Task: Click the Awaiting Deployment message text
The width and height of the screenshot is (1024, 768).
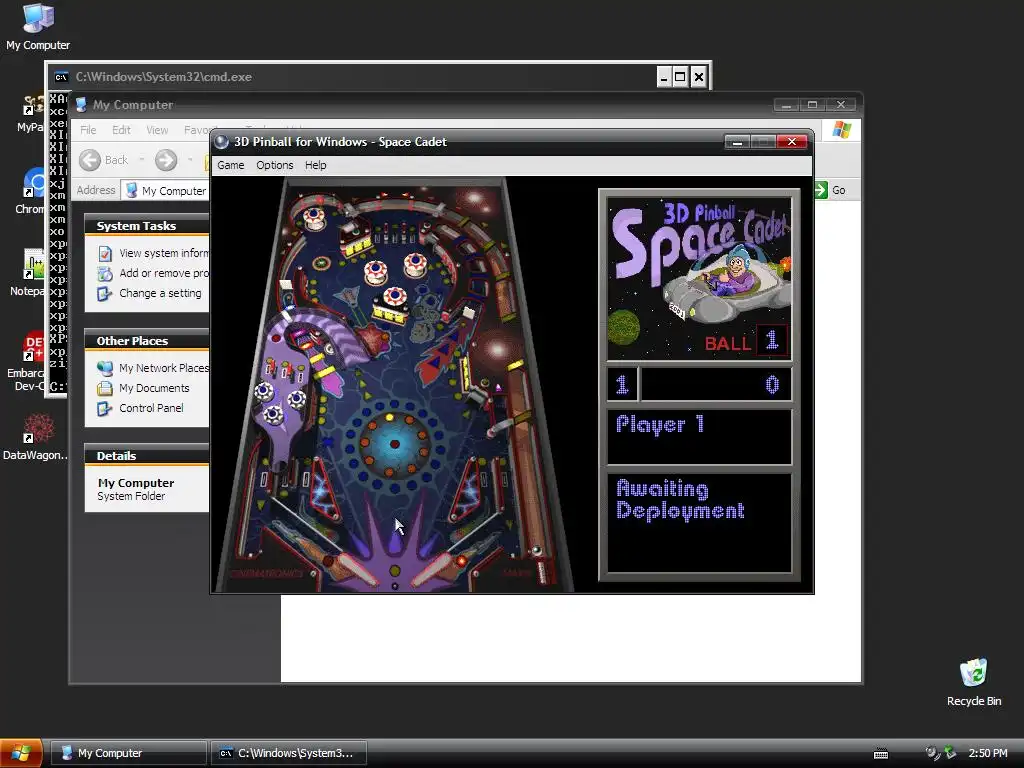Action: pyautogui.click(x=680, y=500)
